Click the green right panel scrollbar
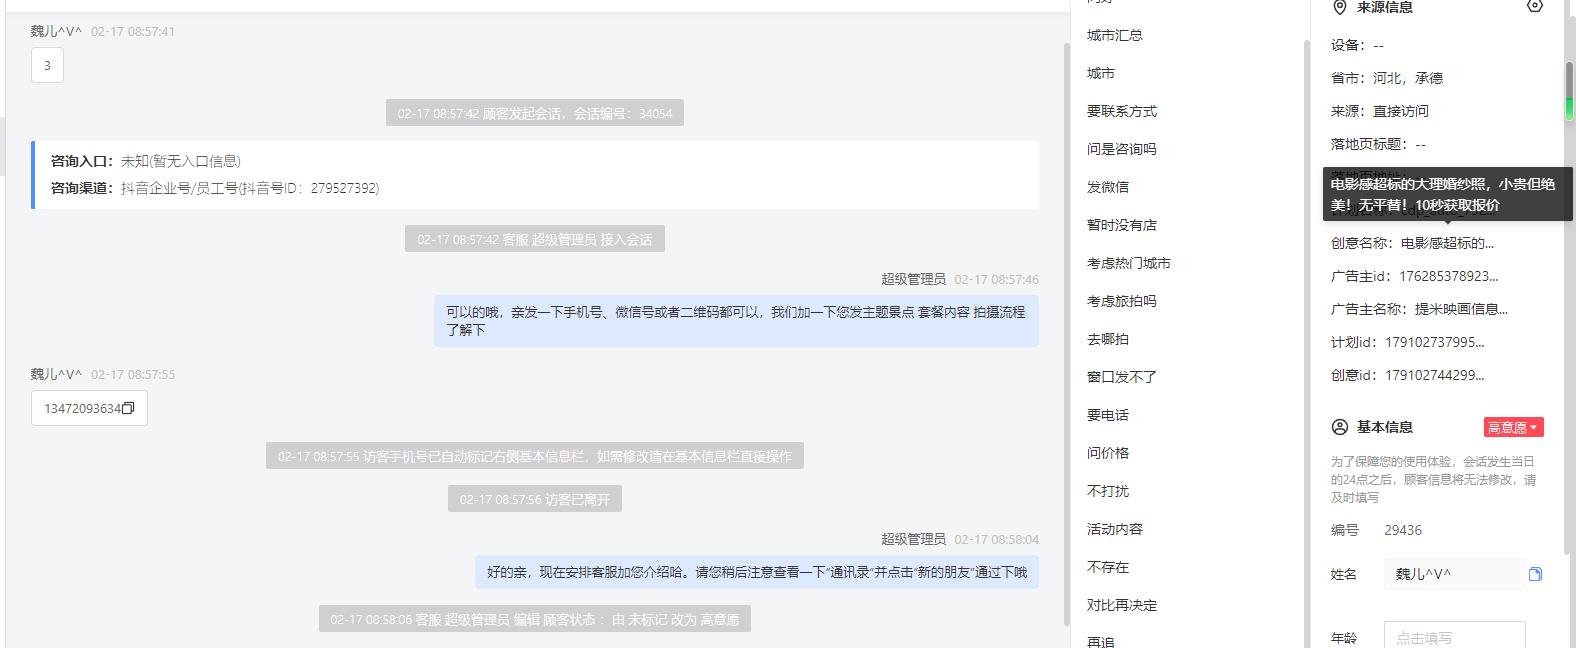 tap(1569, 91)
